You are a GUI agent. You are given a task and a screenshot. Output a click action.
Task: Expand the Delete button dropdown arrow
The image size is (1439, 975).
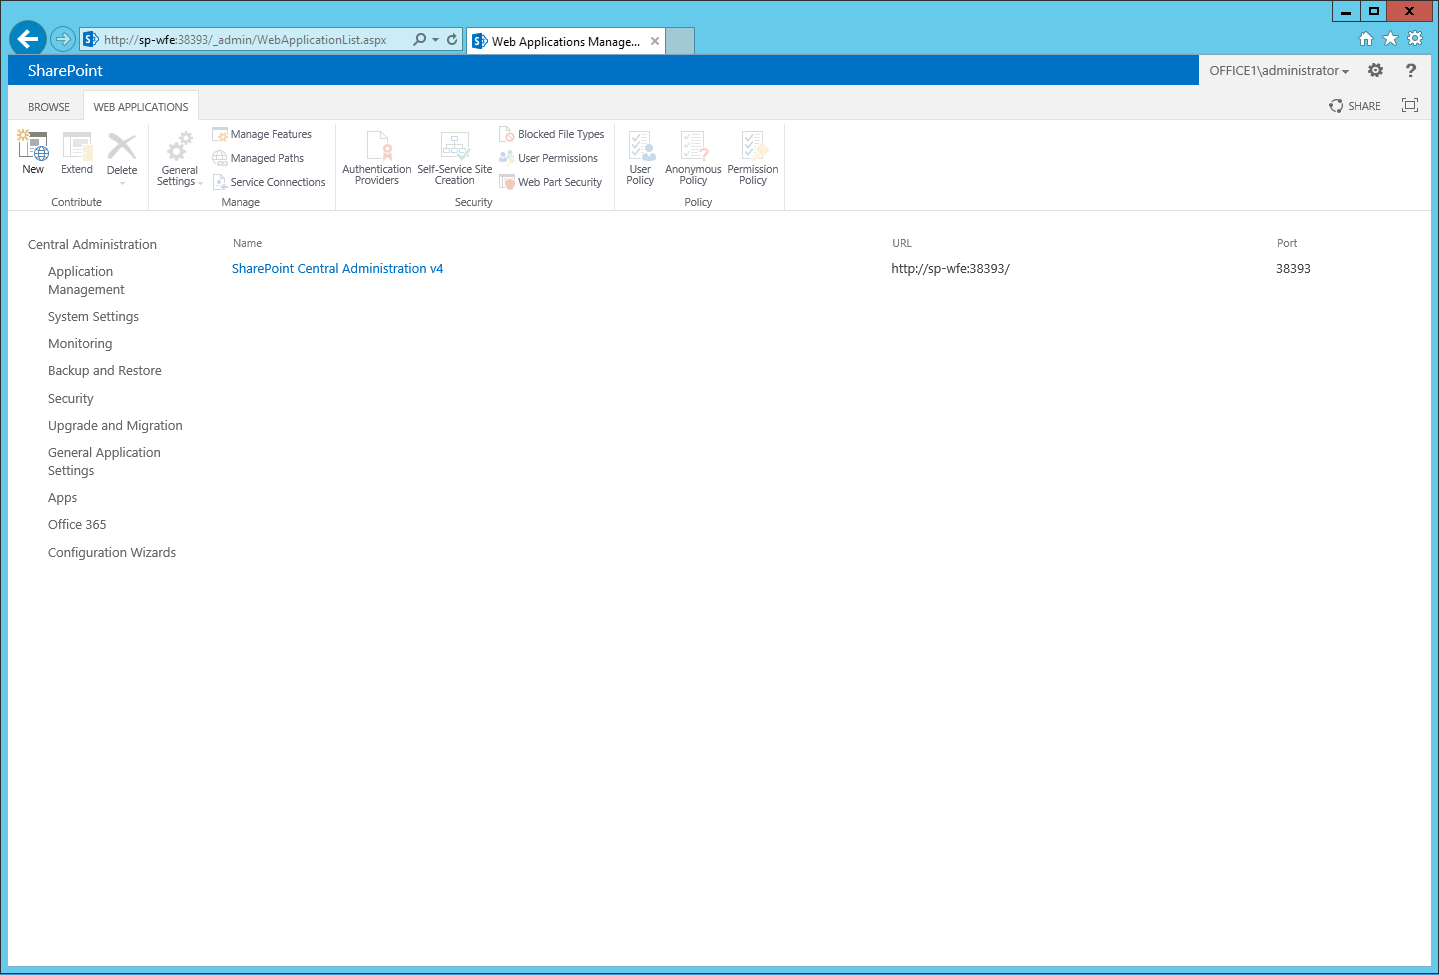(122, 184)
